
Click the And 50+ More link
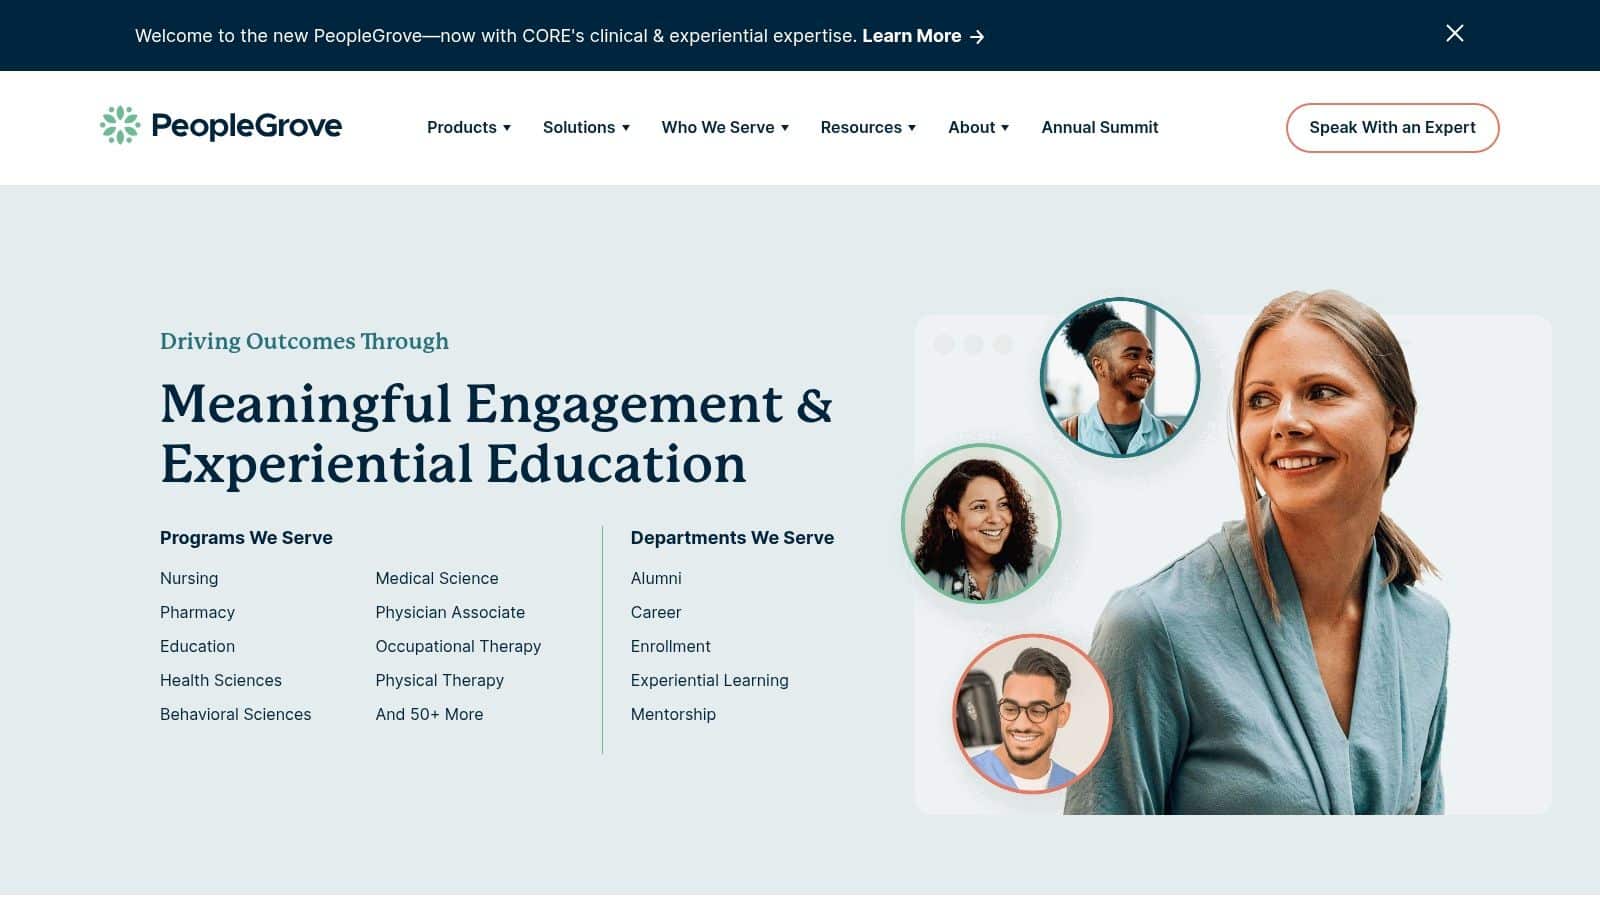429,714
